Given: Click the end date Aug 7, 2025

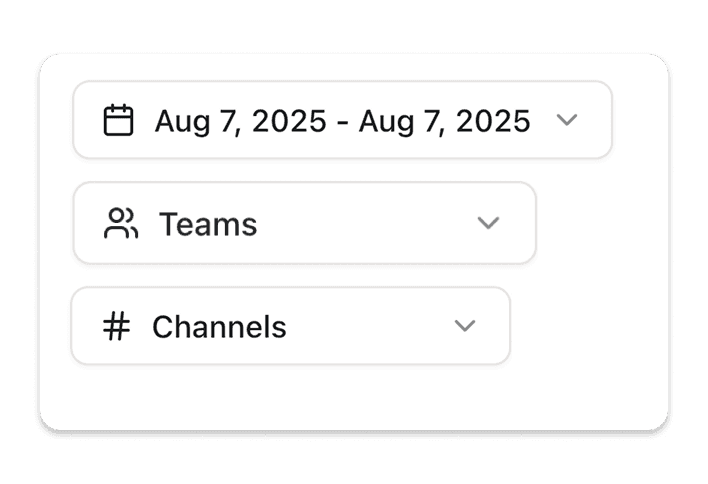Looking at the screenshot, I should click(444, 121).
